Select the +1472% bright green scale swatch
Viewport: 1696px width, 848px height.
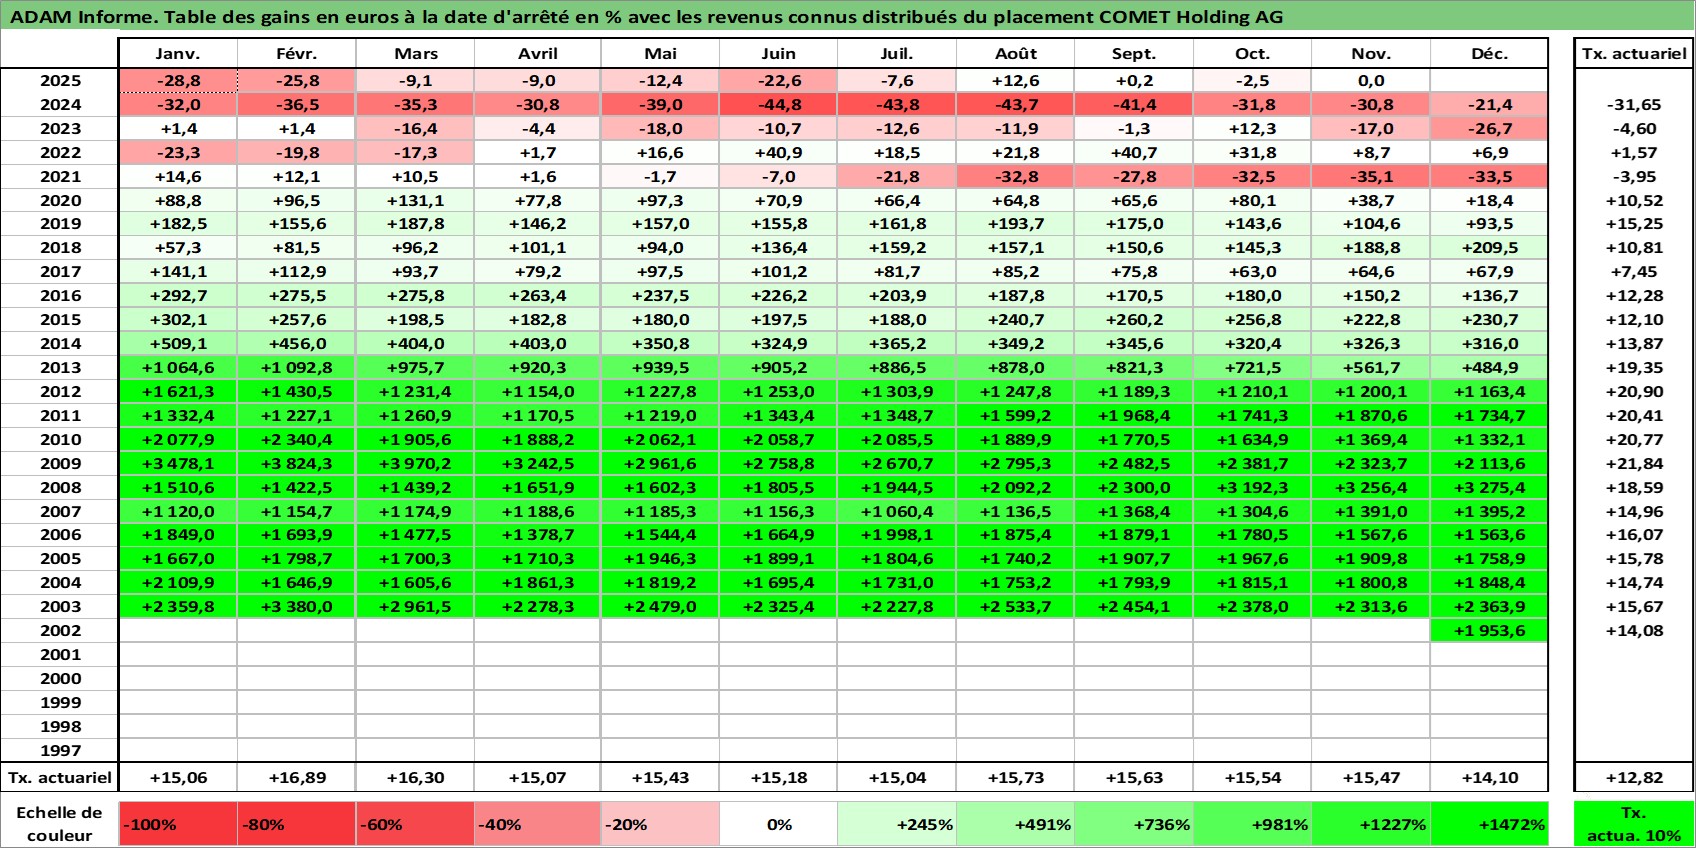tap(1489, 824)
